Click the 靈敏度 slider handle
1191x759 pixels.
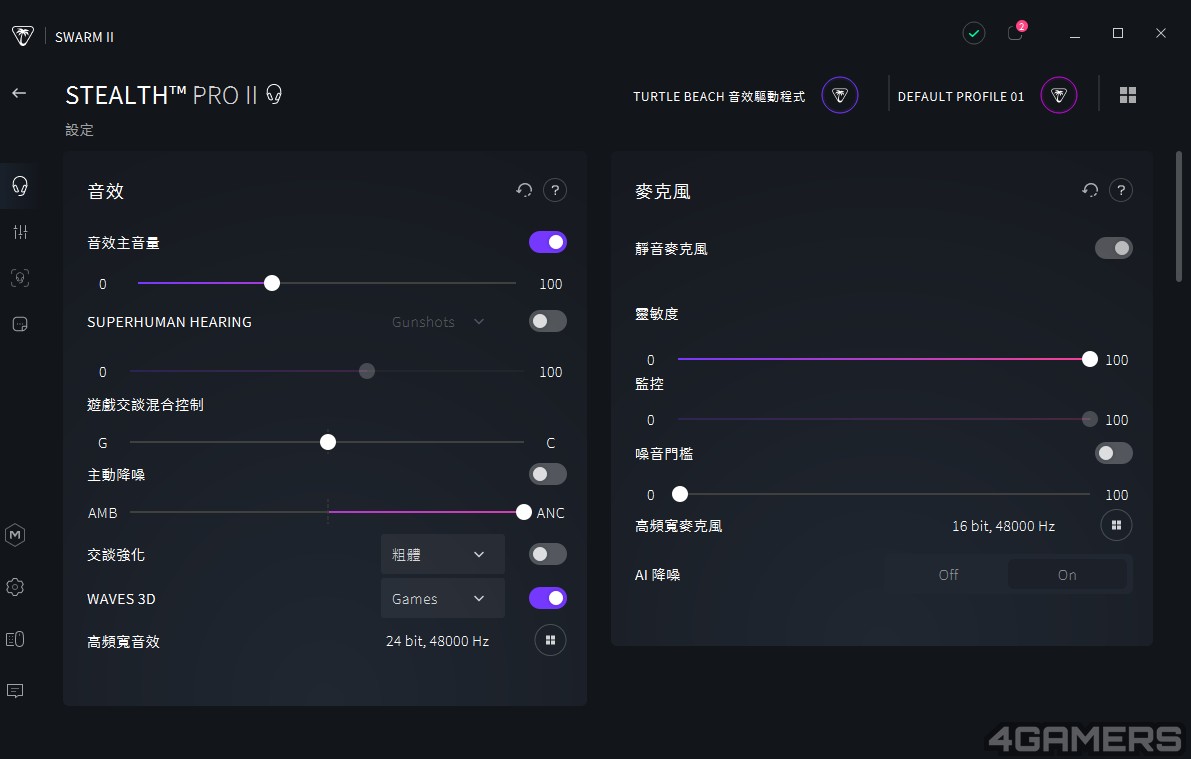(x=1089, y=359)
